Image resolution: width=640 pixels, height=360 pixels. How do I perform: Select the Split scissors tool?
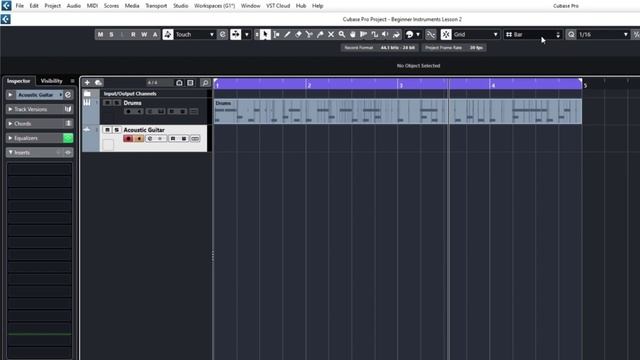pos(309,35)
